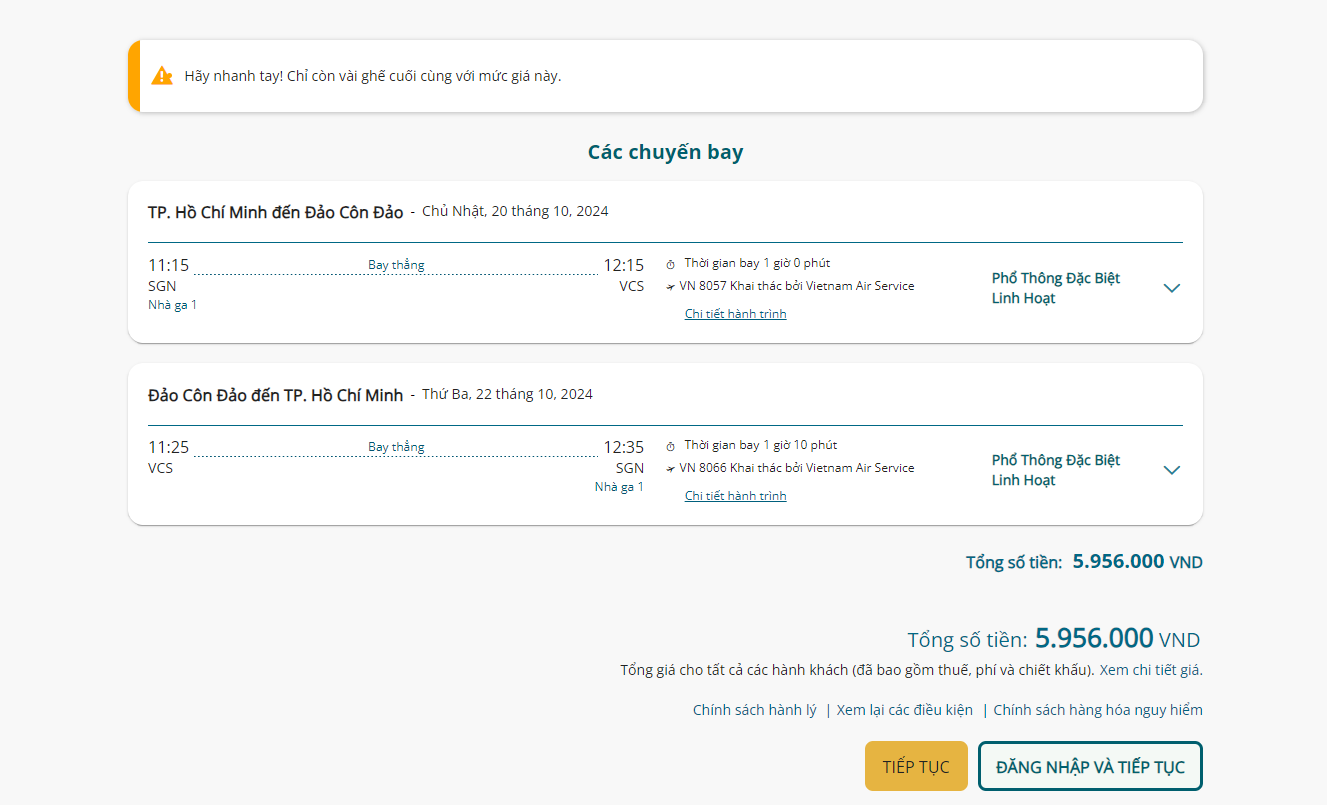Screen dimensions: 1327x805
Task: Click Xem lại các điều kiện
Action: click(x=904, y=710)
